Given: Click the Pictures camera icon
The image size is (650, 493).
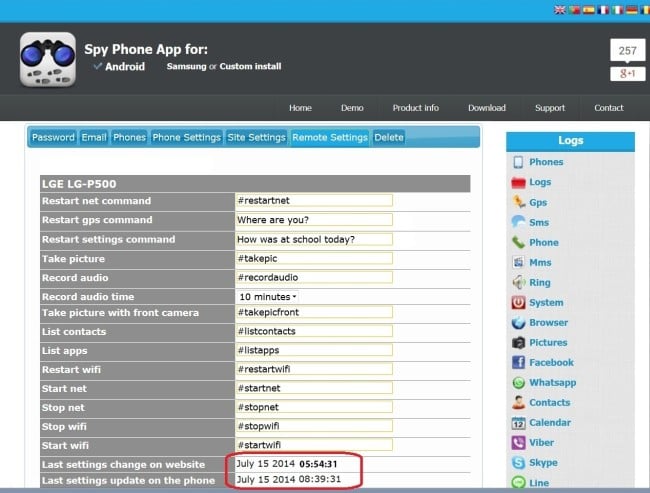Looking at the screenshot, I should (x=518, y=342).
